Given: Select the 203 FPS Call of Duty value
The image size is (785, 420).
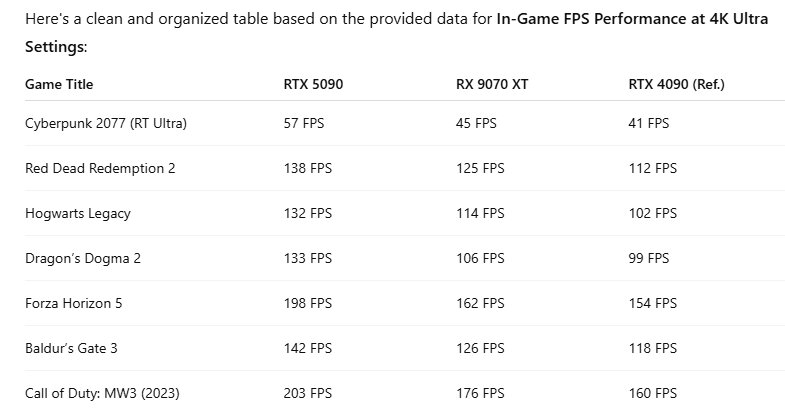Looking at the screenshot, I should point(308,393).
